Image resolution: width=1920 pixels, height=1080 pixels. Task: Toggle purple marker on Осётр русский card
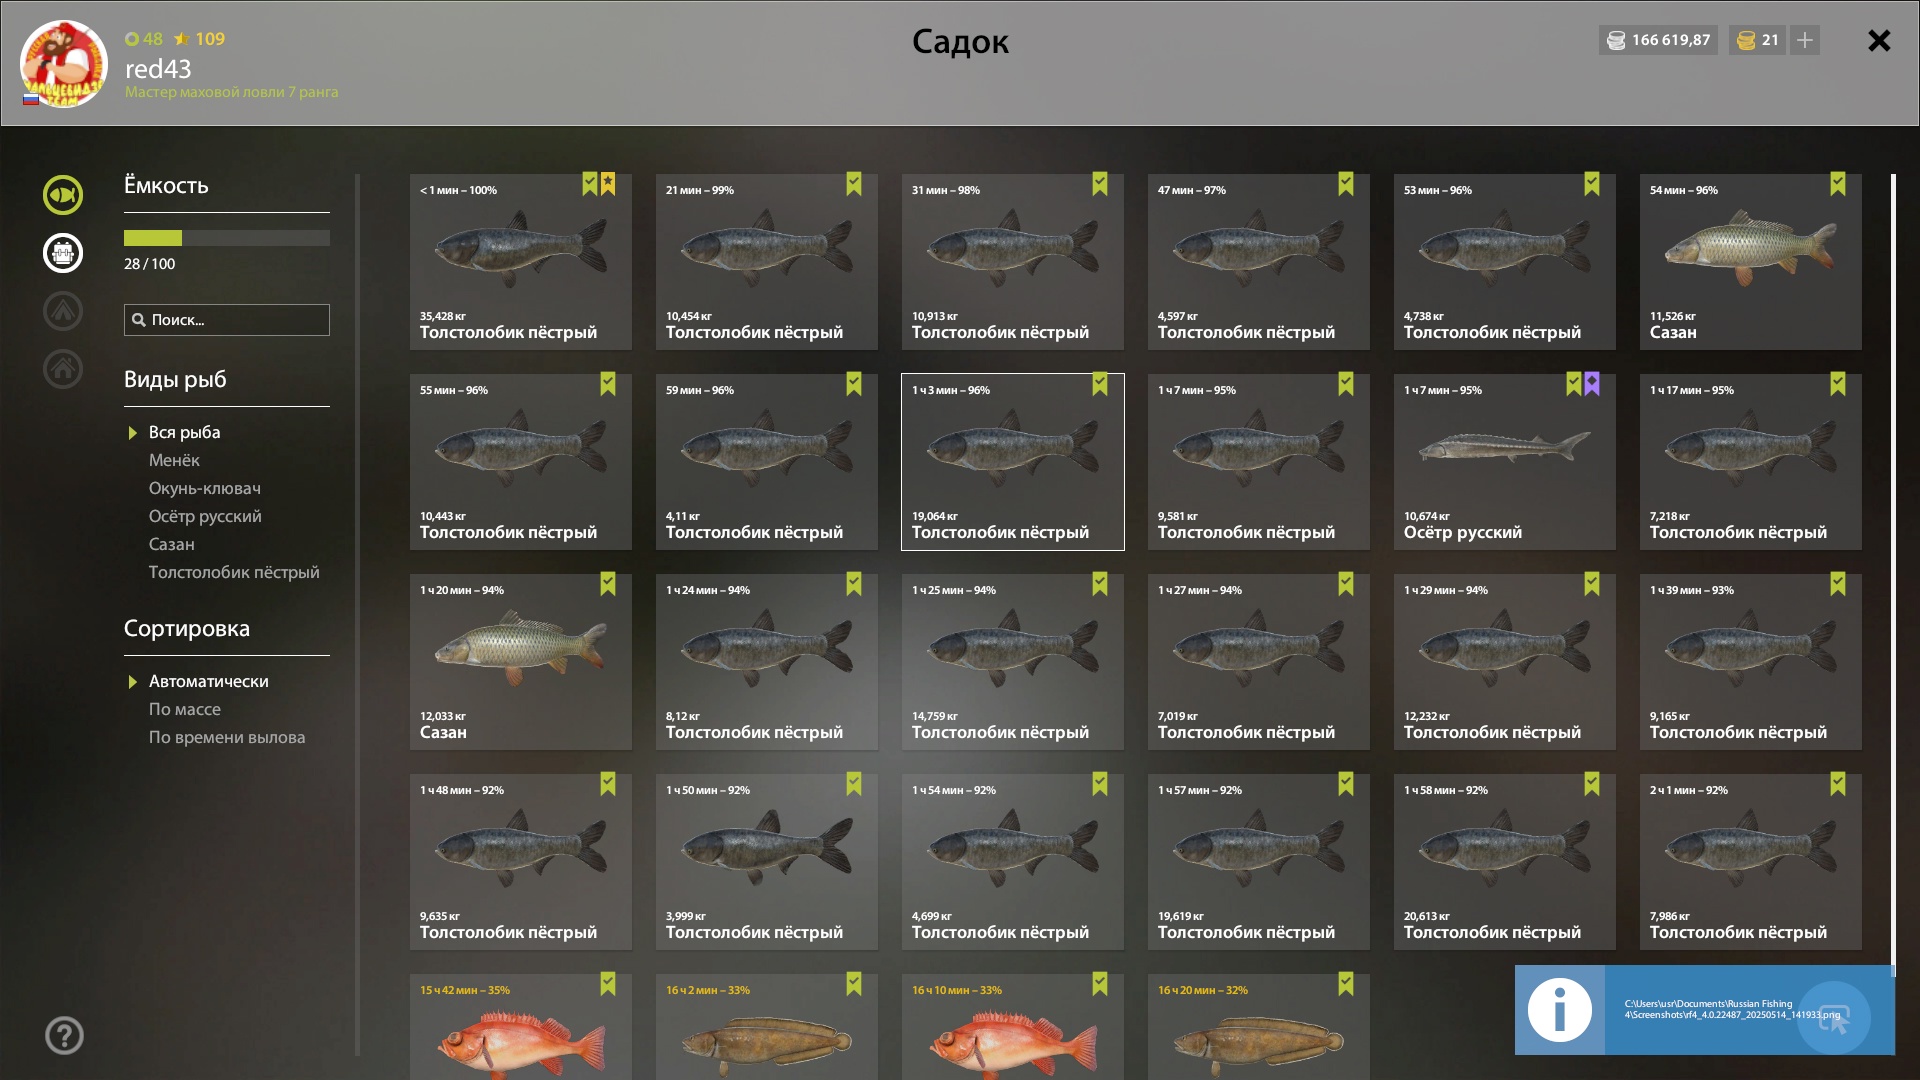coord(1592,384)
